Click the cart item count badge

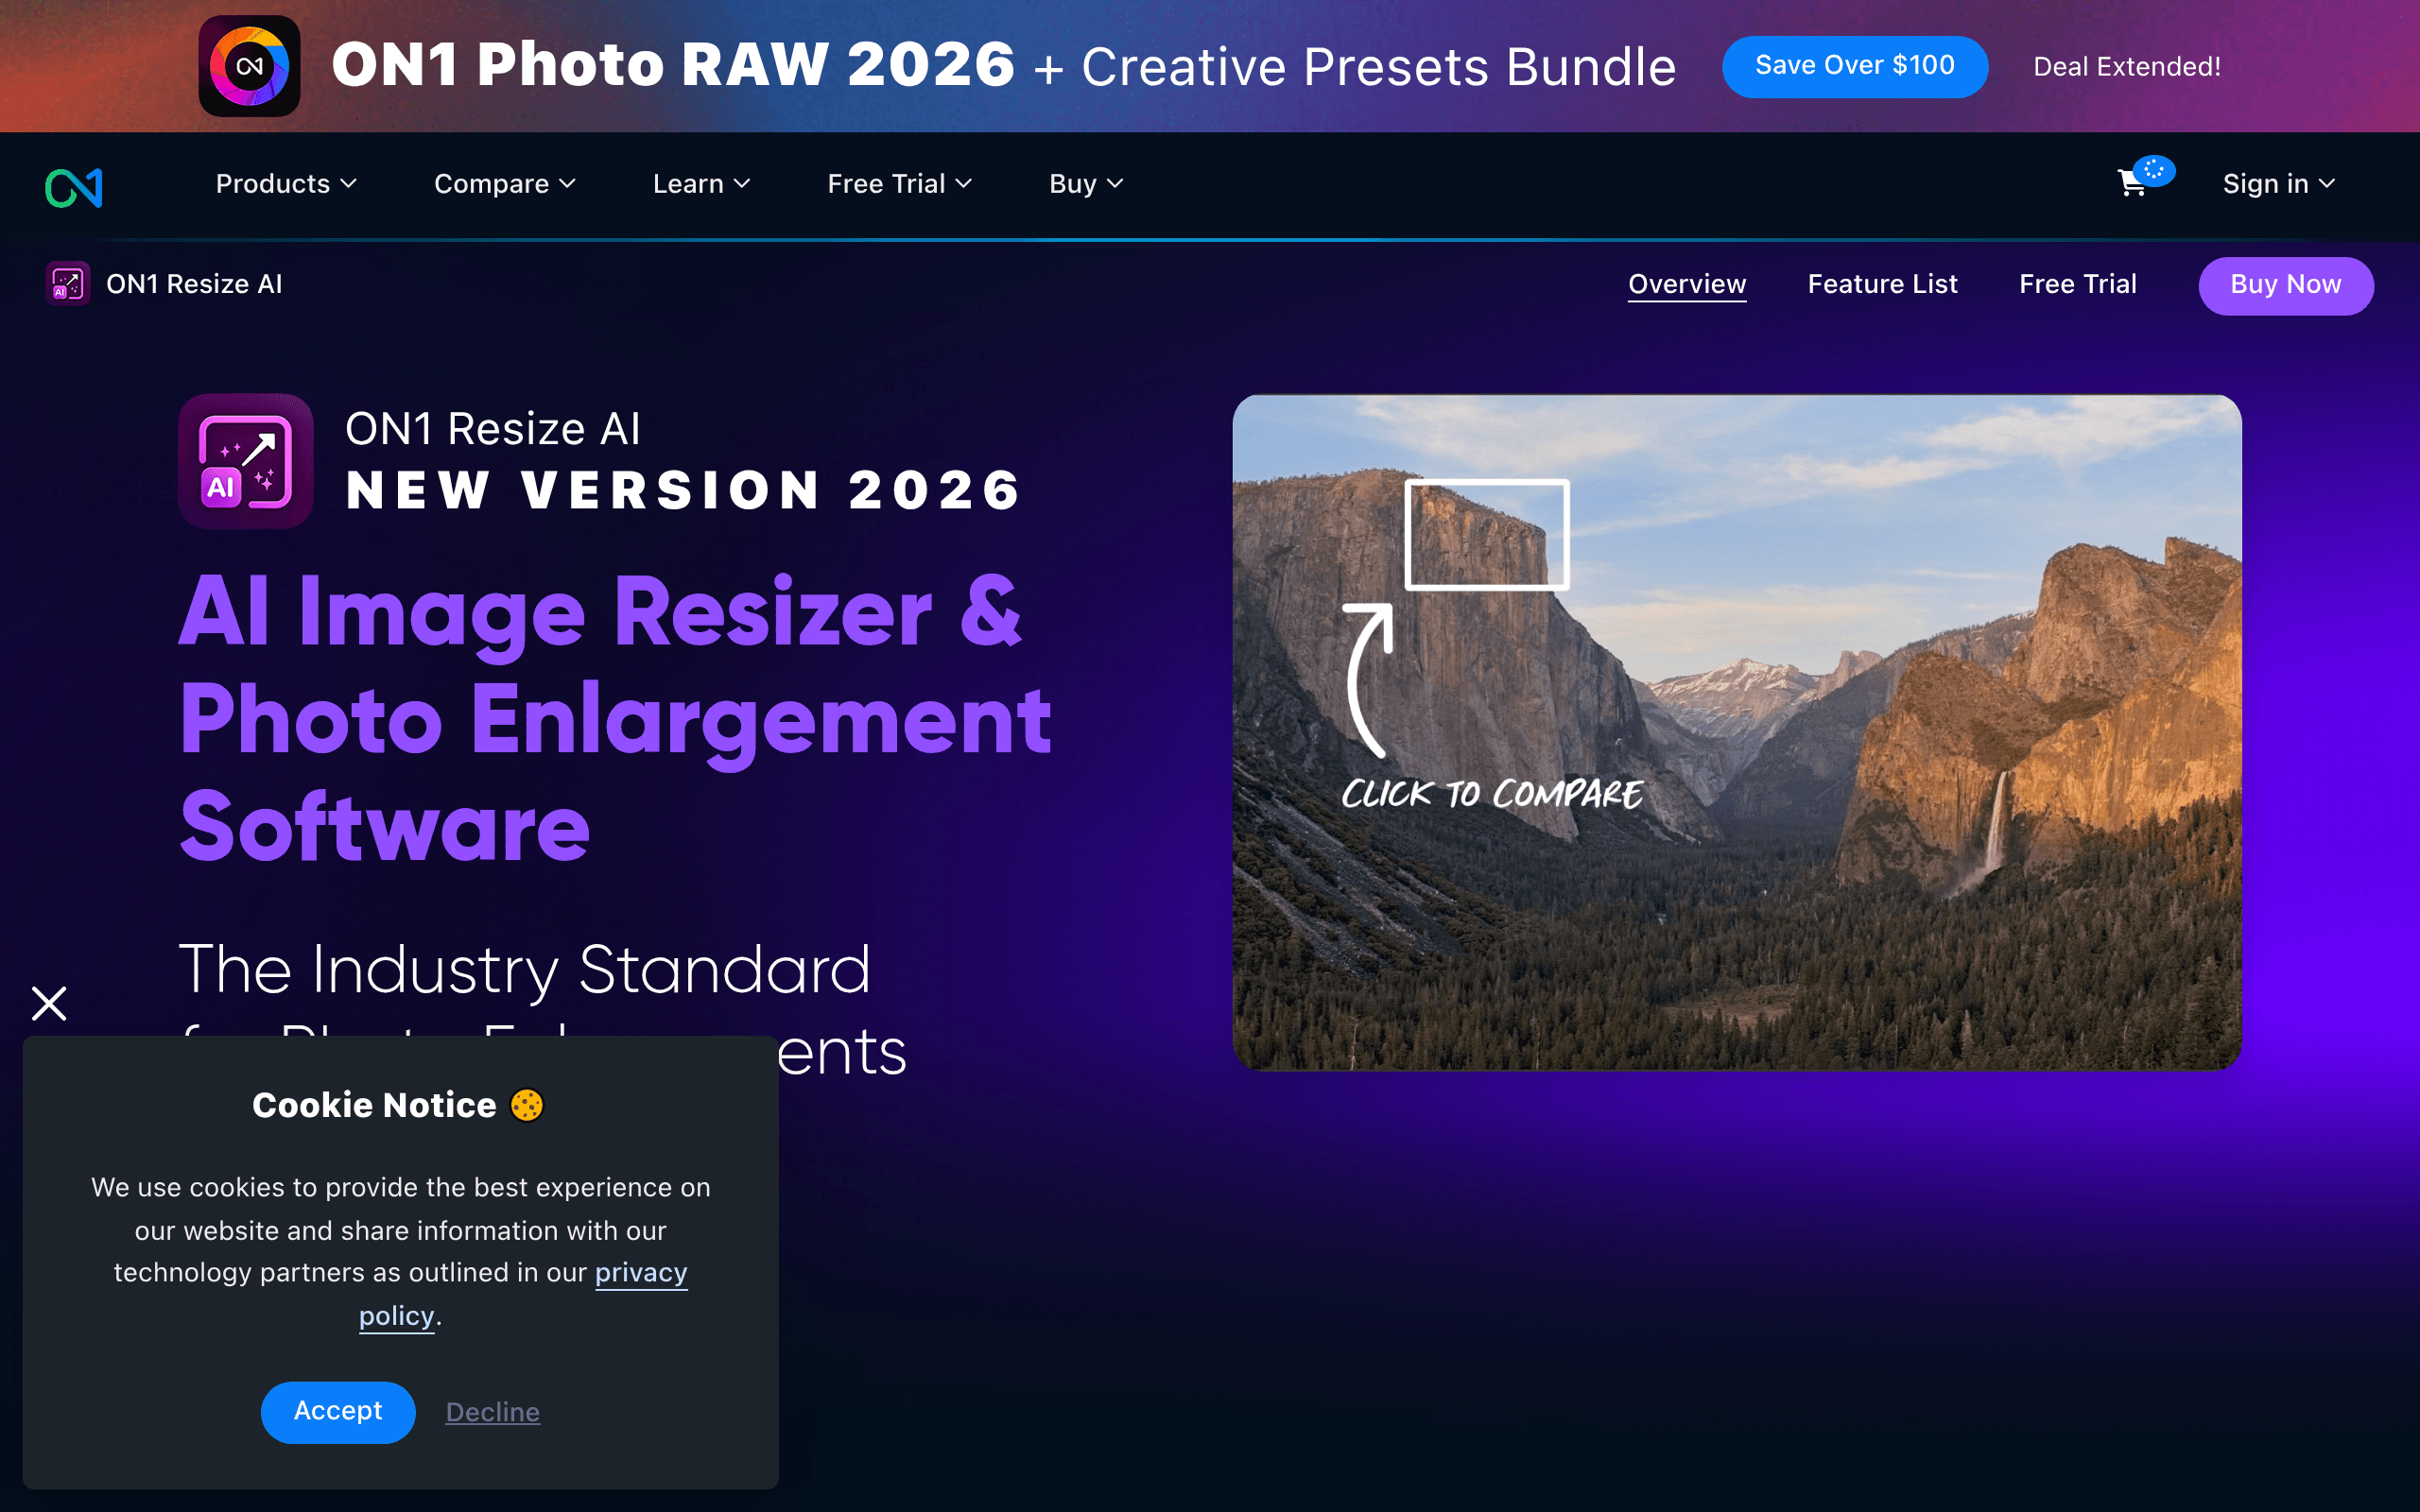2154,170
